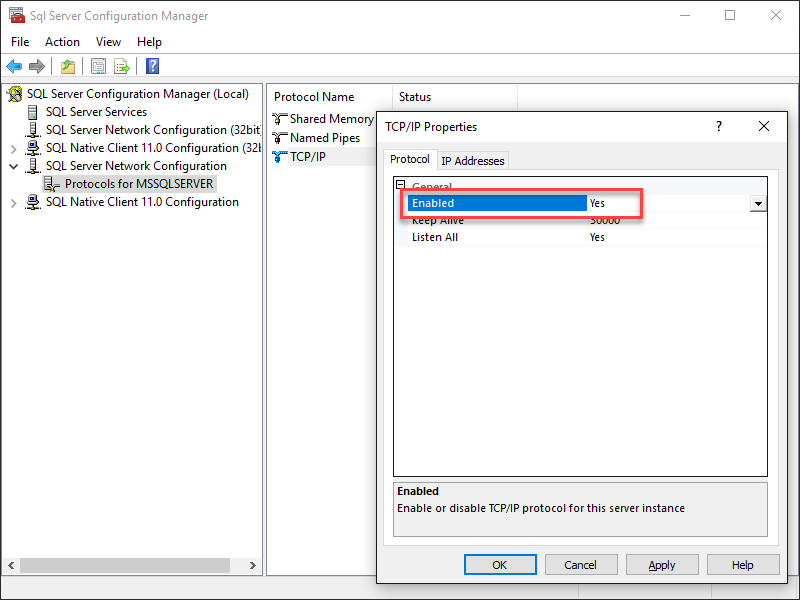The width and height of the screenshot is (800, 600).
Task: Switch to the Protocol tab
Action: [410, 159]
